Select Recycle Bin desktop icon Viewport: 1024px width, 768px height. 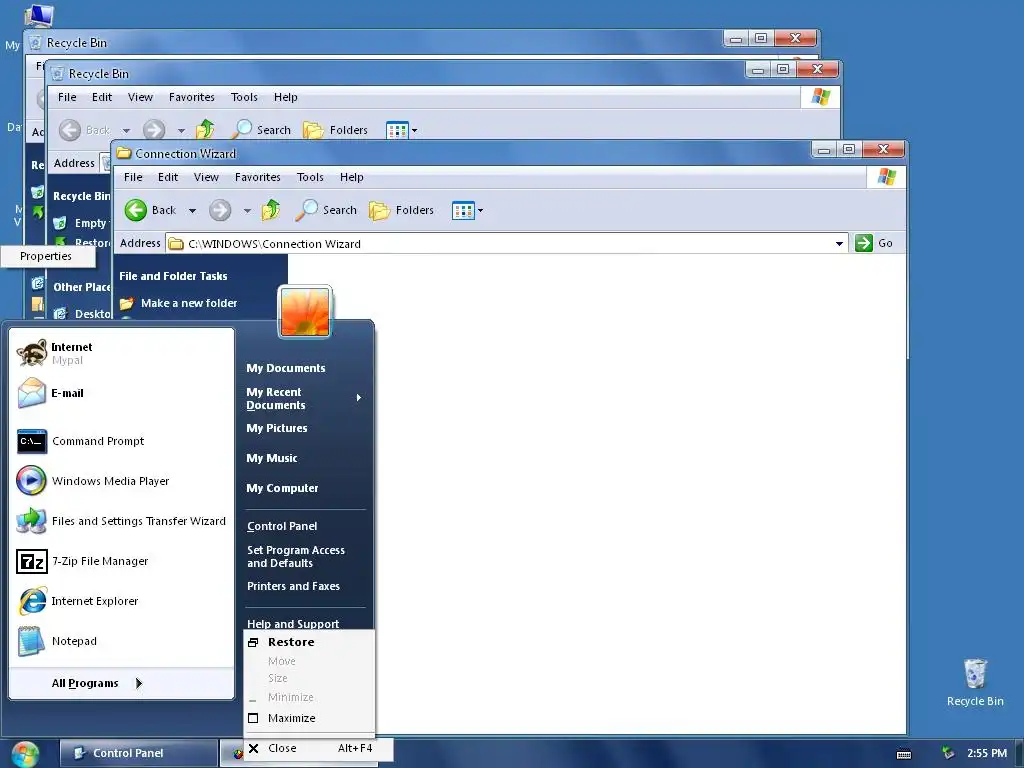click(x=975, y=683)
